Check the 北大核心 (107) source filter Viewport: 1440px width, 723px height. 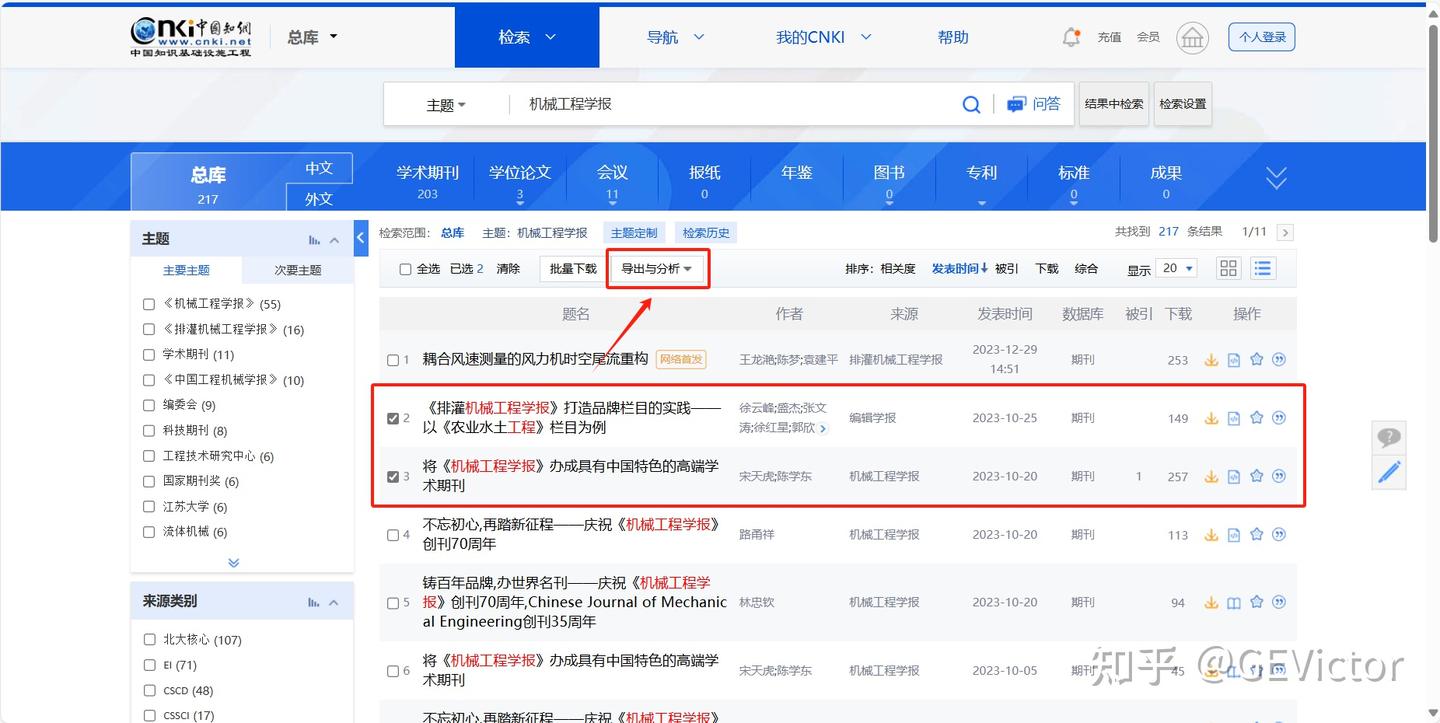[149, 640]
